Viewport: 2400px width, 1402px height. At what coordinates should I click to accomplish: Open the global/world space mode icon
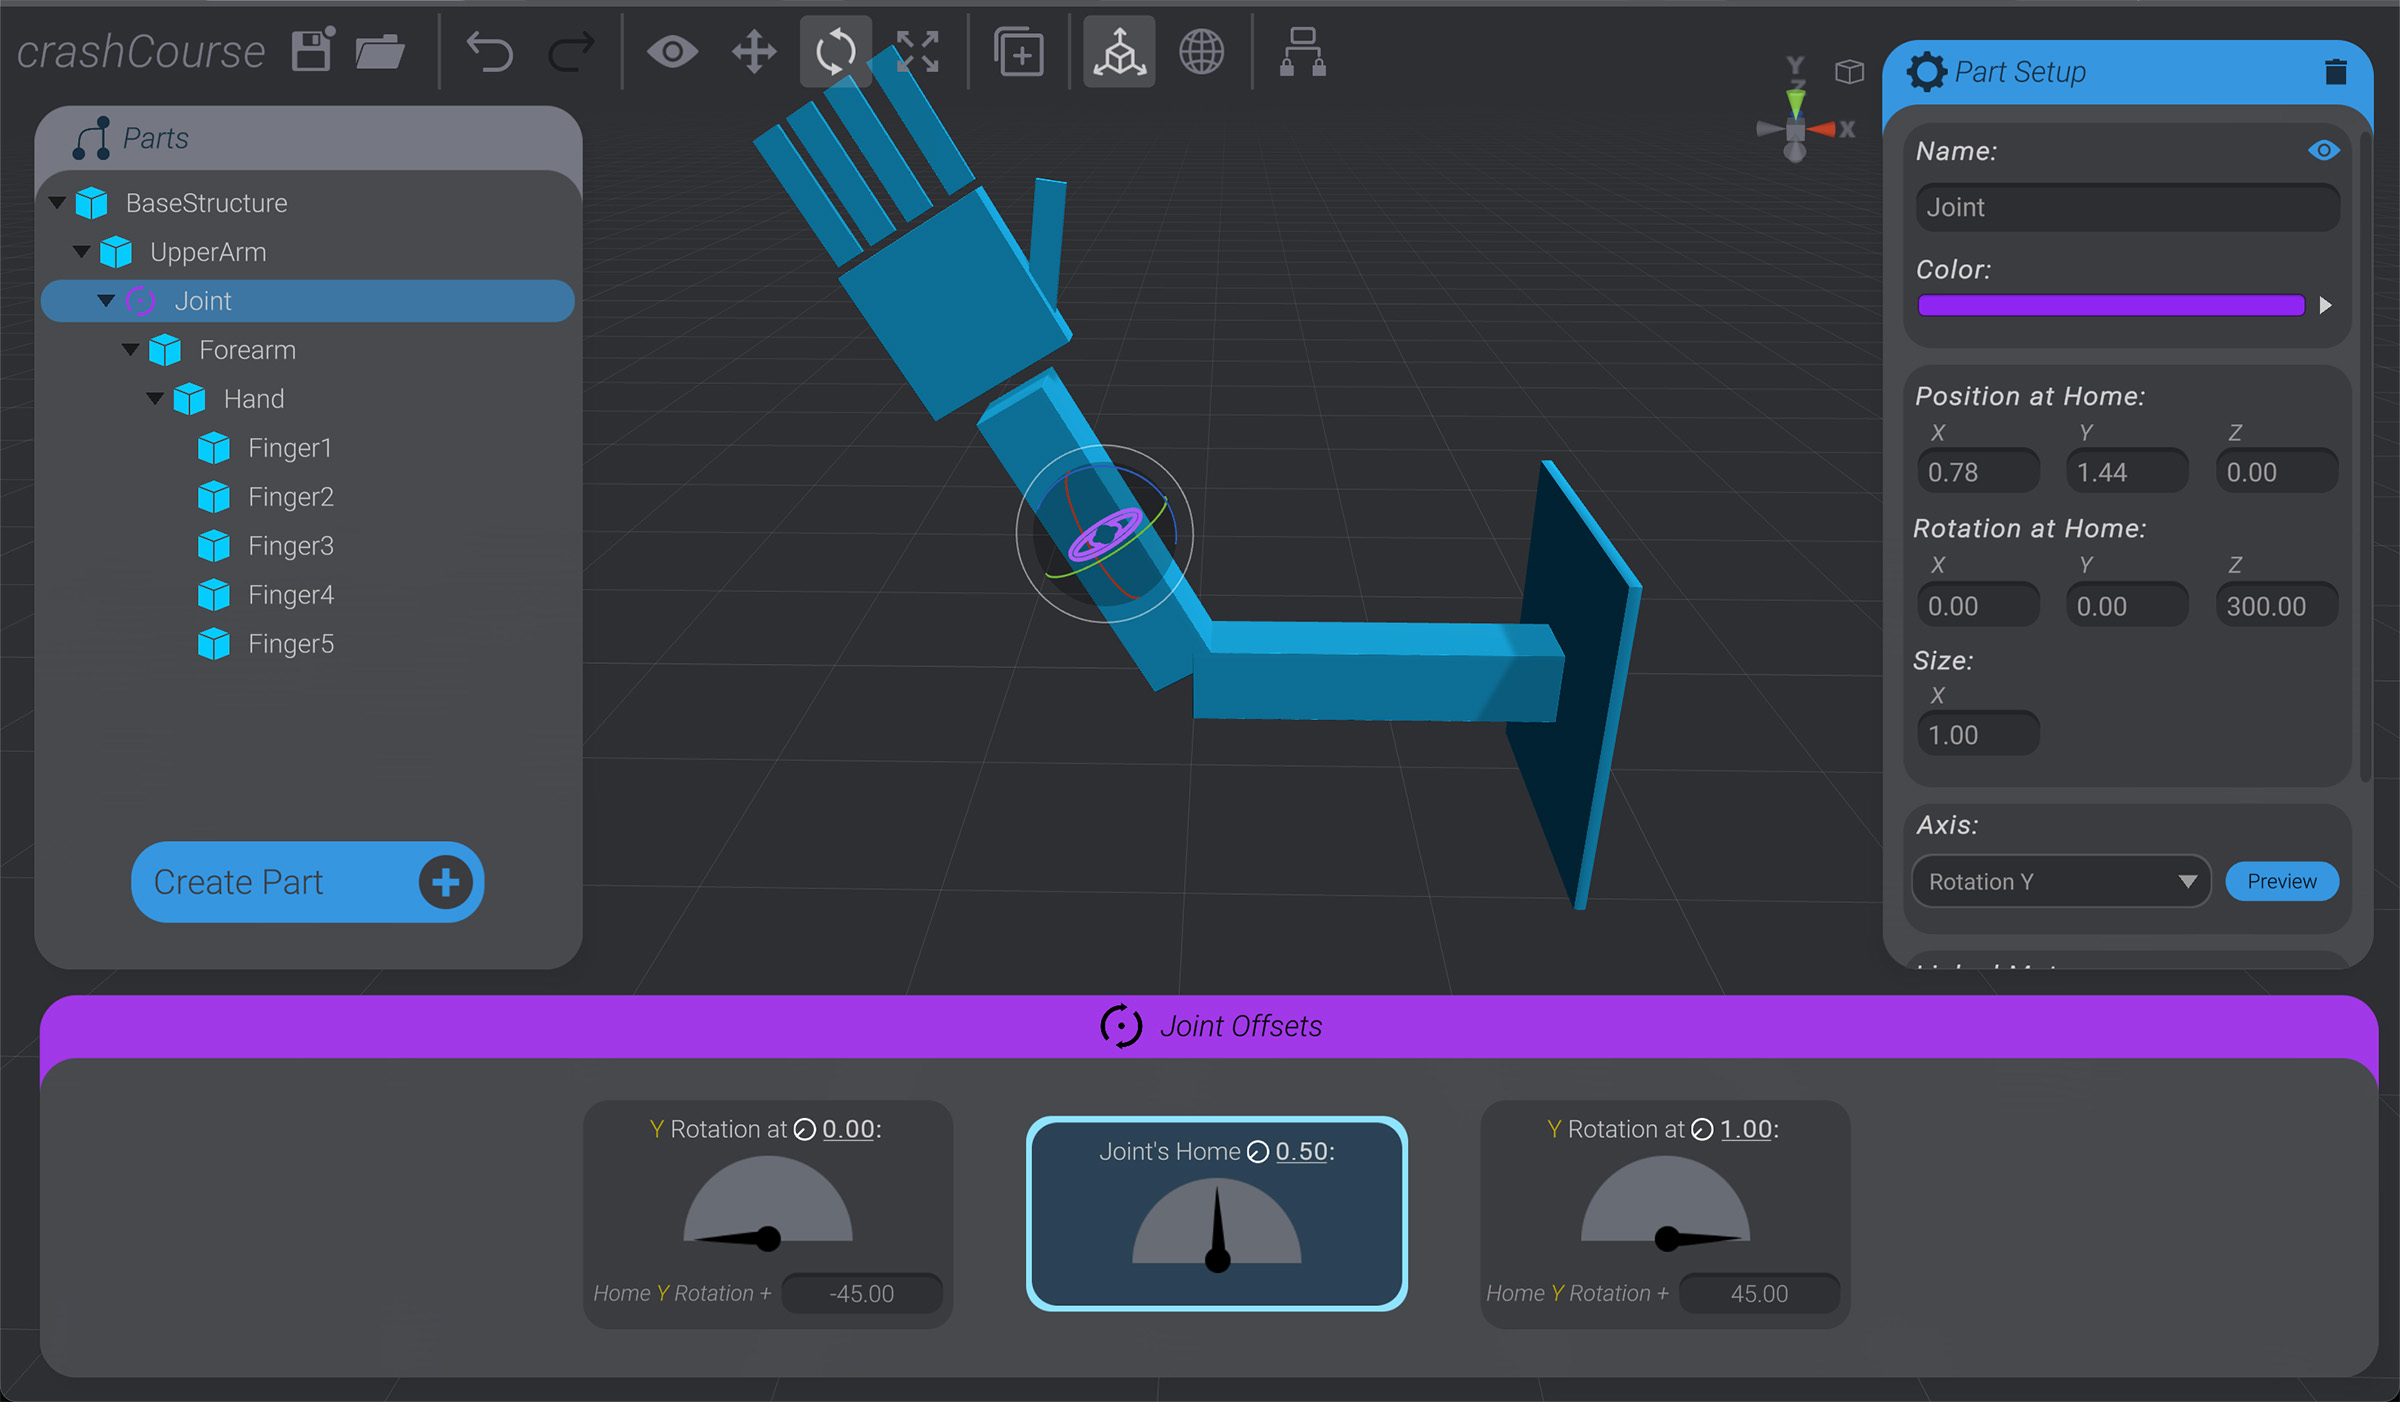[x=1201, y=52]
